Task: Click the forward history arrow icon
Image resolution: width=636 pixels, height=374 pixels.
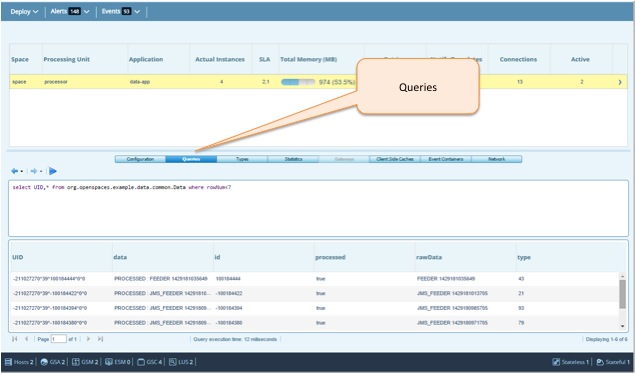Action: tap(34, 171)
